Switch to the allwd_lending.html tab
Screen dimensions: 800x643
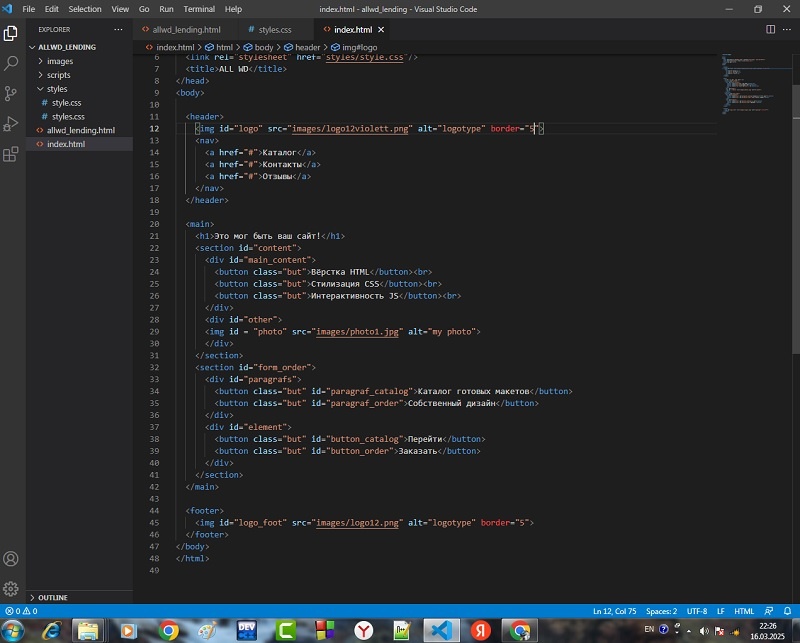187,30
